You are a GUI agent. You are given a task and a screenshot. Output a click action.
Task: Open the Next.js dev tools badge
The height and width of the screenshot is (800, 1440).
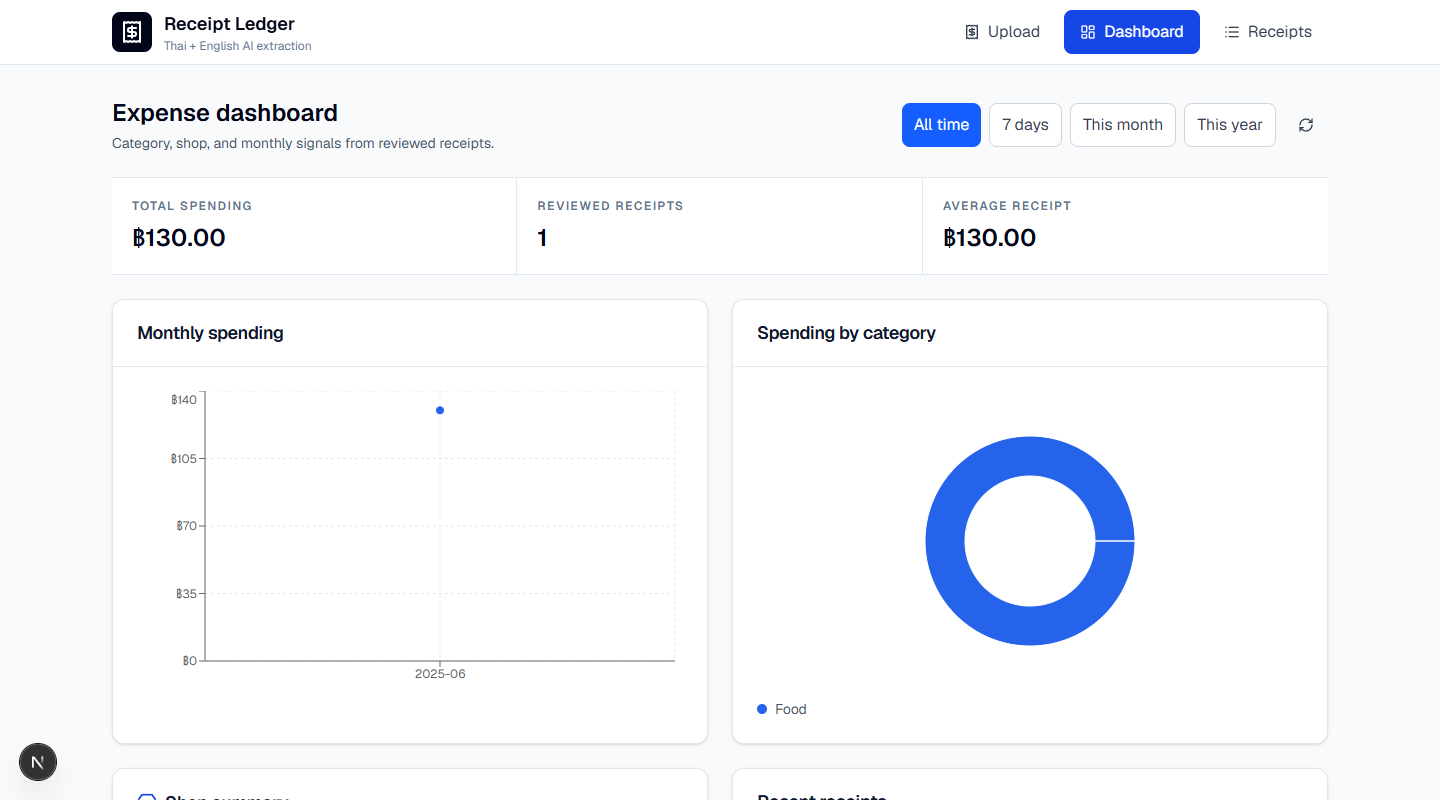point(38,763)
